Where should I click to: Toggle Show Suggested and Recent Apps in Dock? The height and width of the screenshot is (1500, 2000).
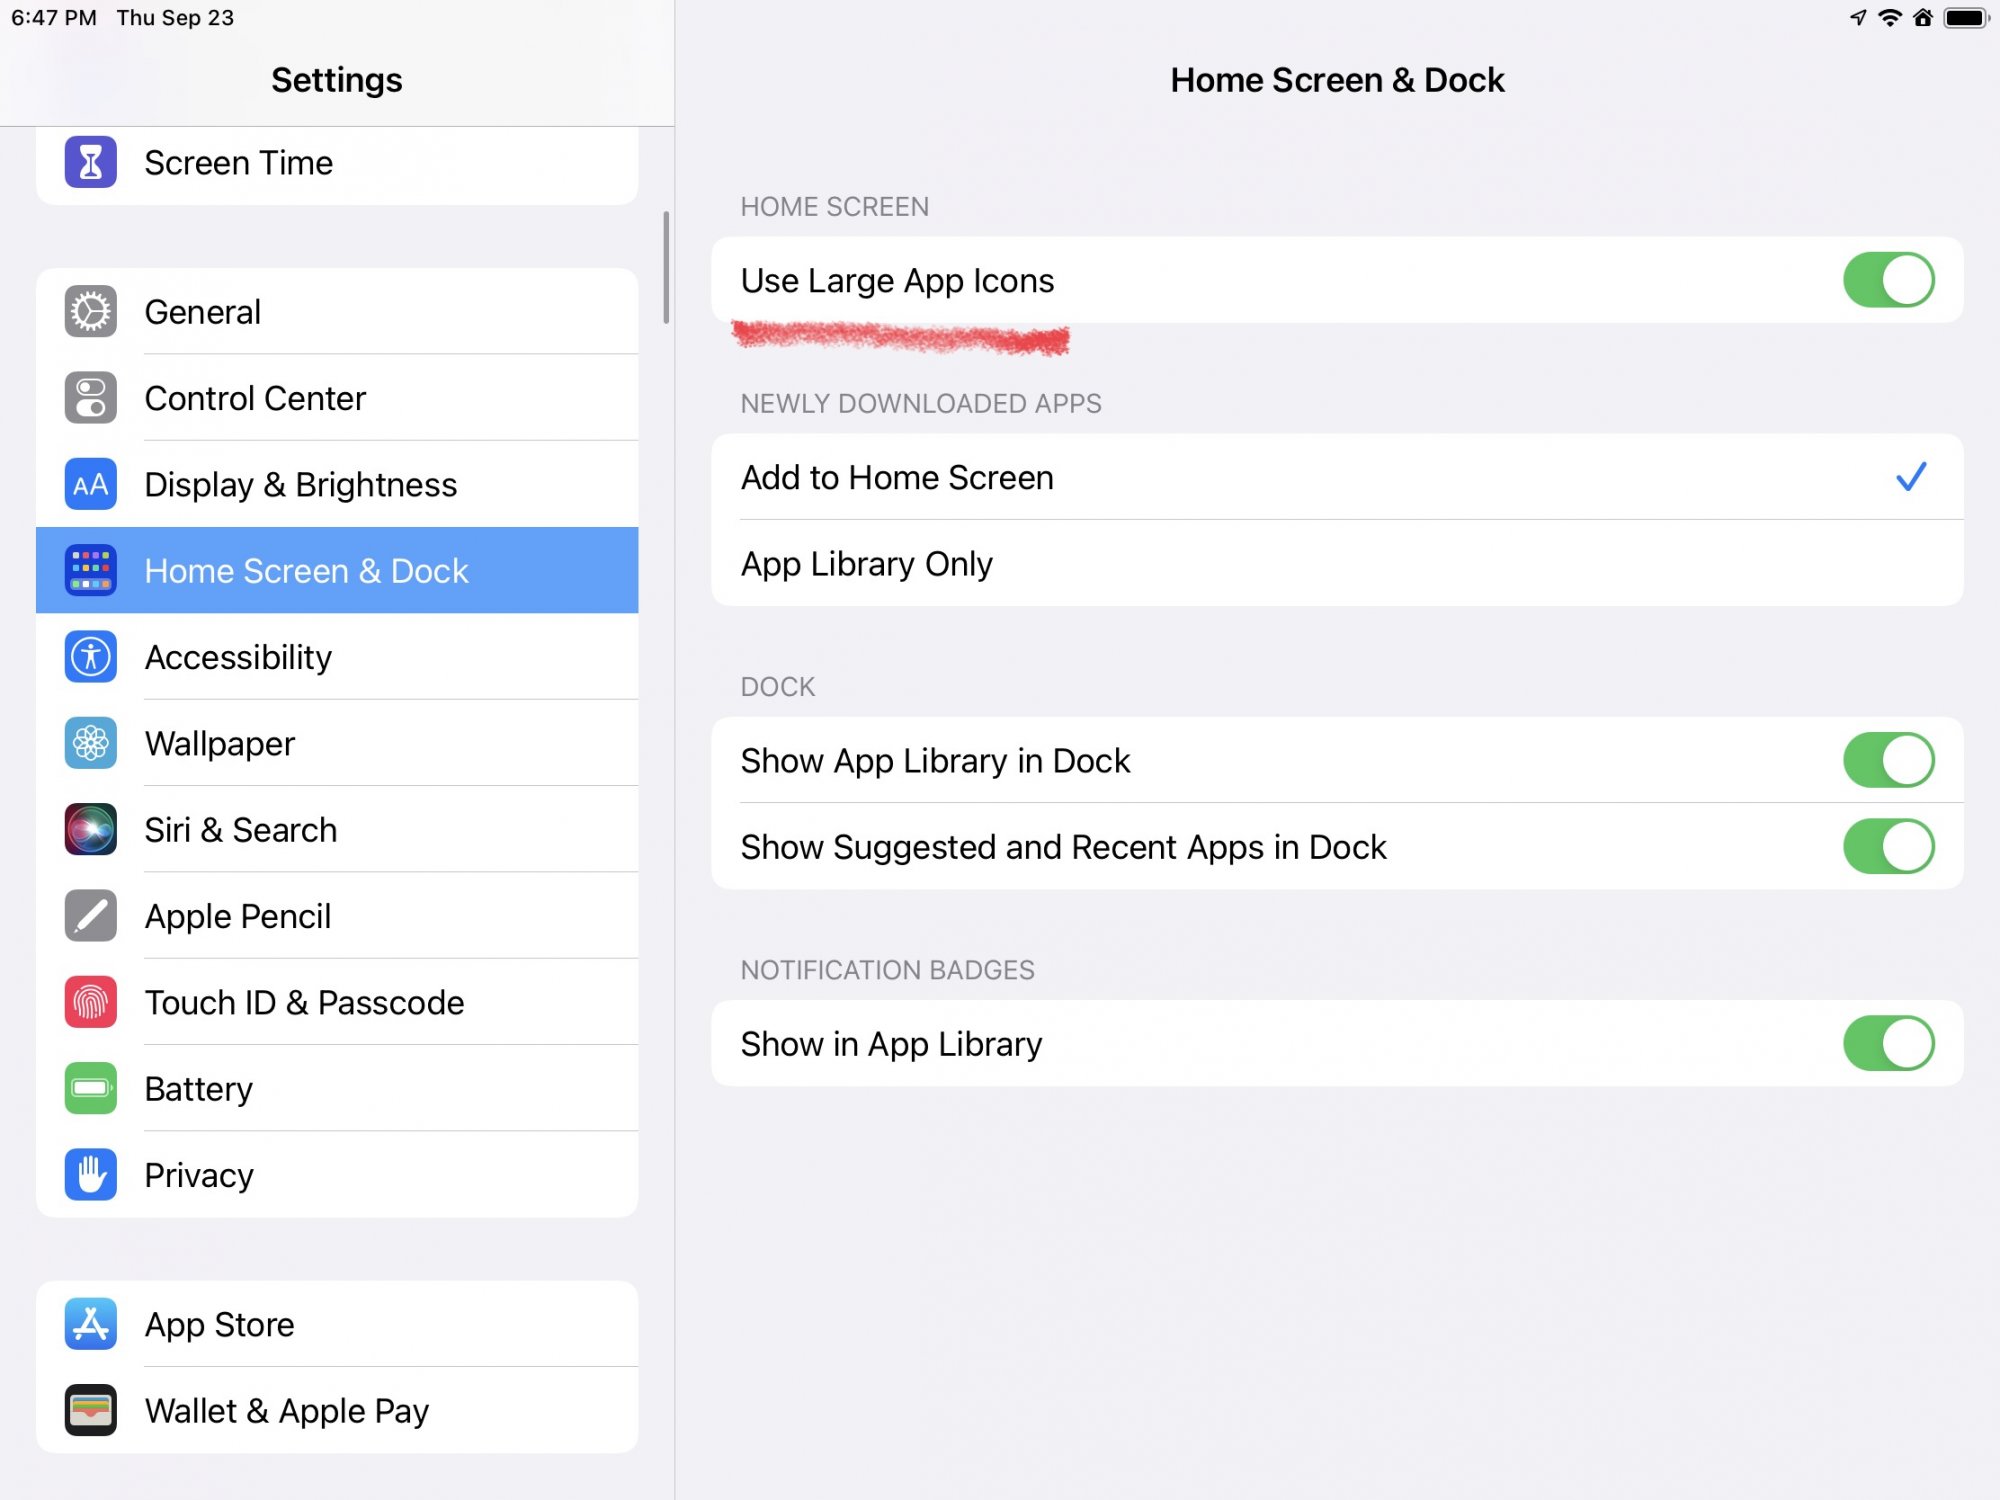click(1887, 846)
